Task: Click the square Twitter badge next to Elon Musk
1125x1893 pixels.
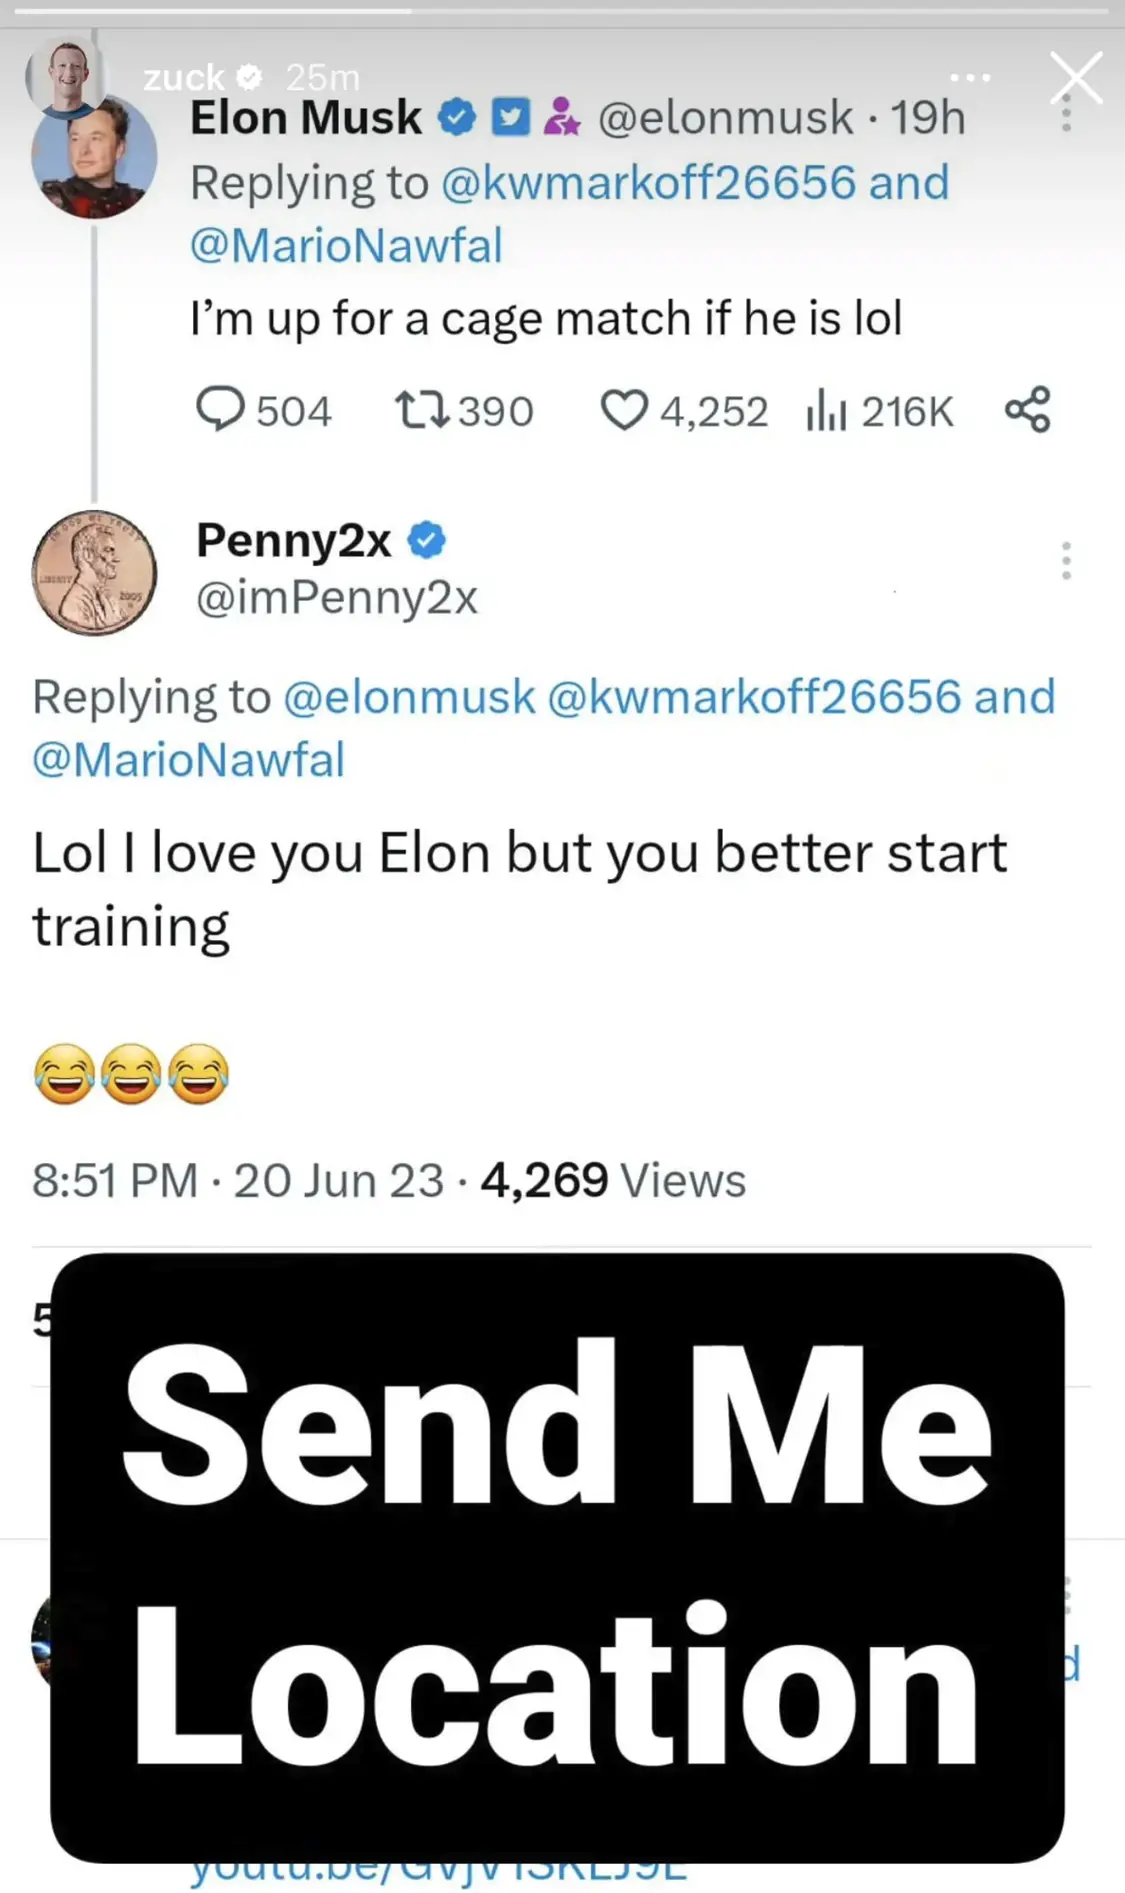Action: 510,118
